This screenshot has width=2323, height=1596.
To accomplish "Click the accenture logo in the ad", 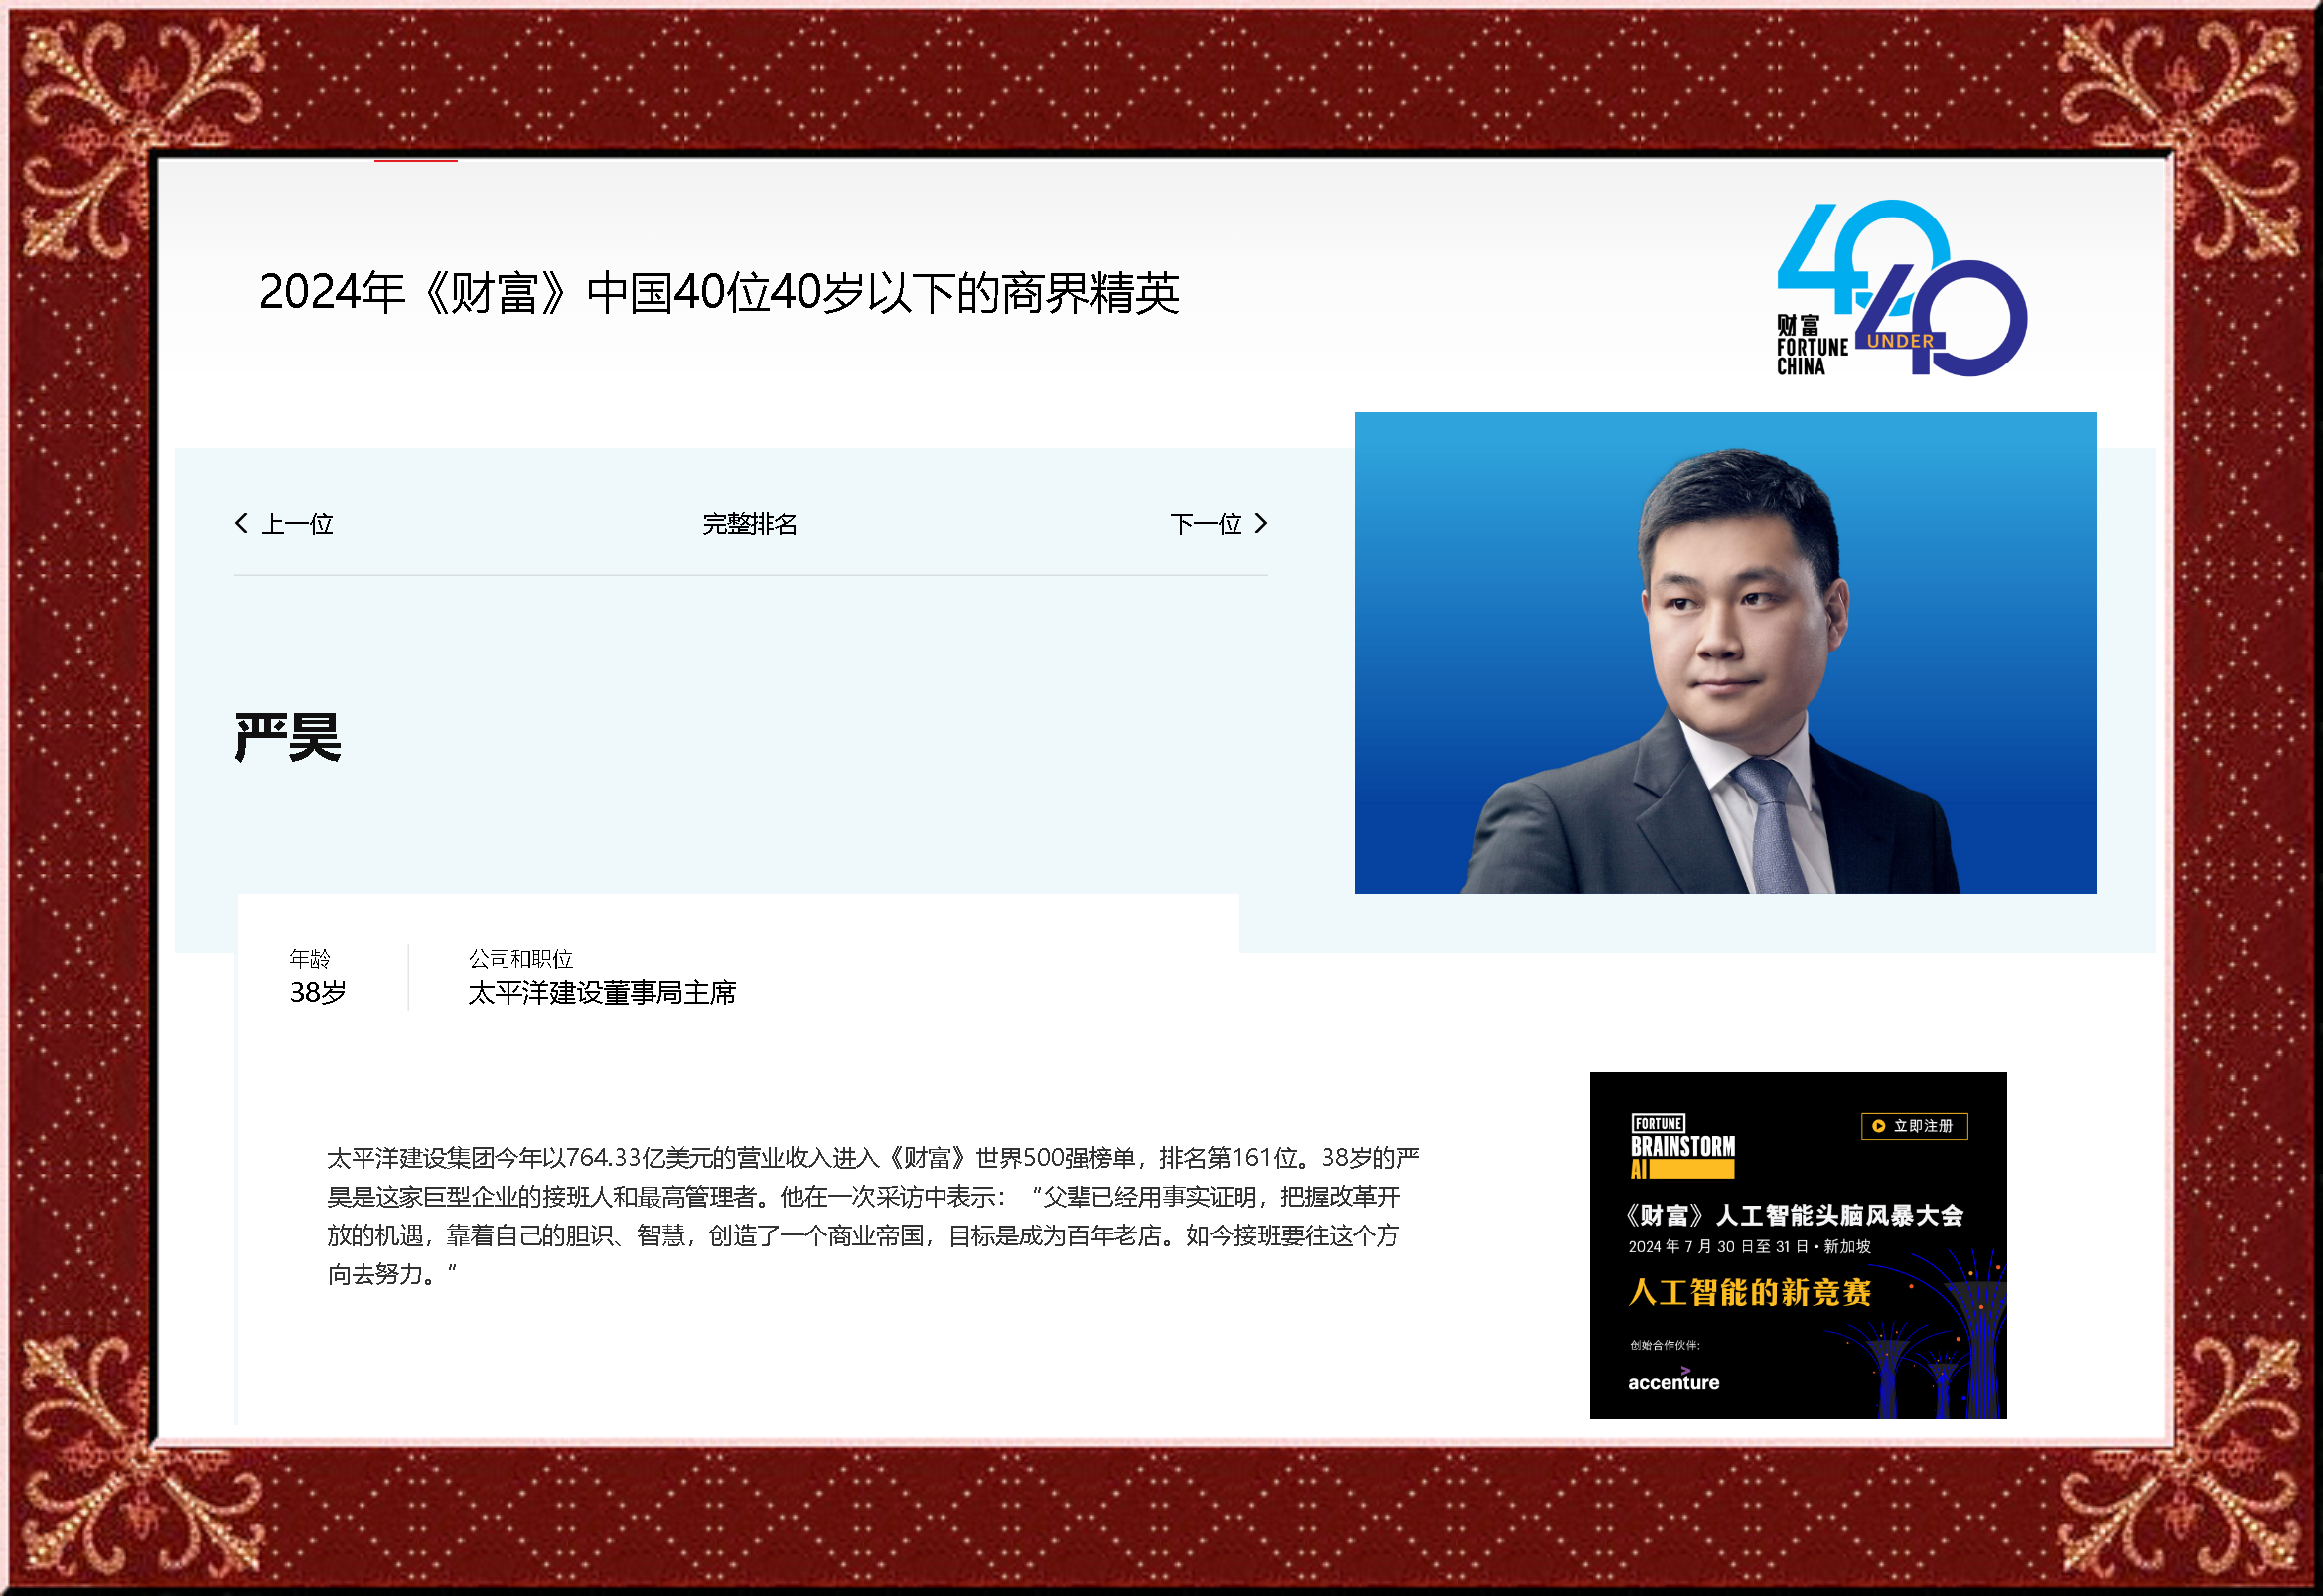I will 1673,1382.
